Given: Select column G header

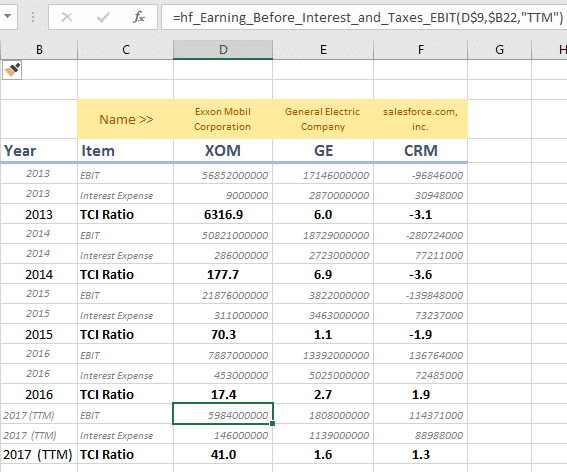Looking at the screenshot, I should pos(499,50).
